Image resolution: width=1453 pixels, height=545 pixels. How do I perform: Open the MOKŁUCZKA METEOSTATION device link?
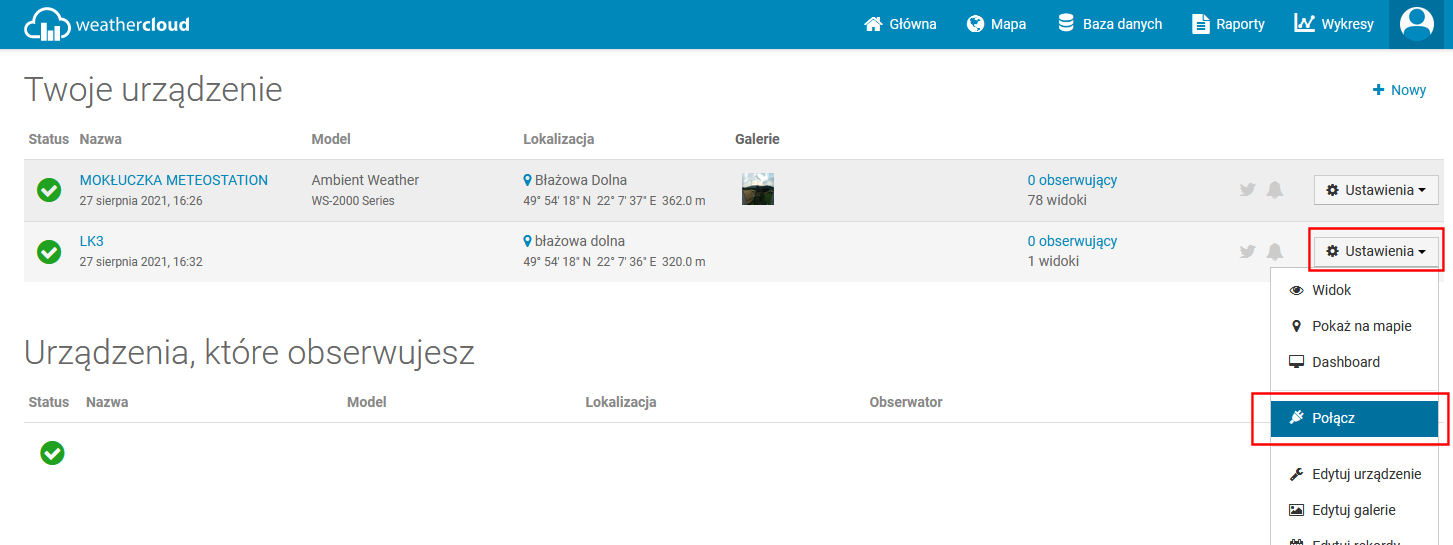click(174, 180)
